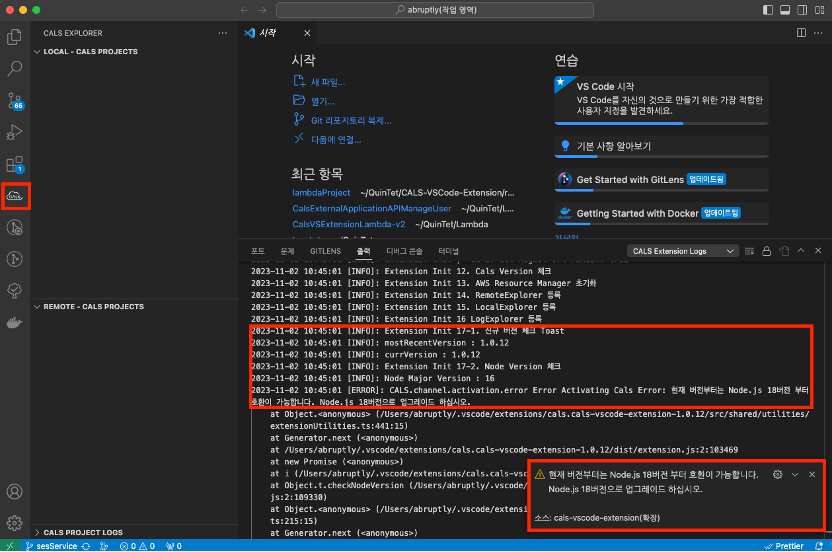Toggle bottom panel layout icon
This screenshot has width=832, height=552.
point(785,10)
